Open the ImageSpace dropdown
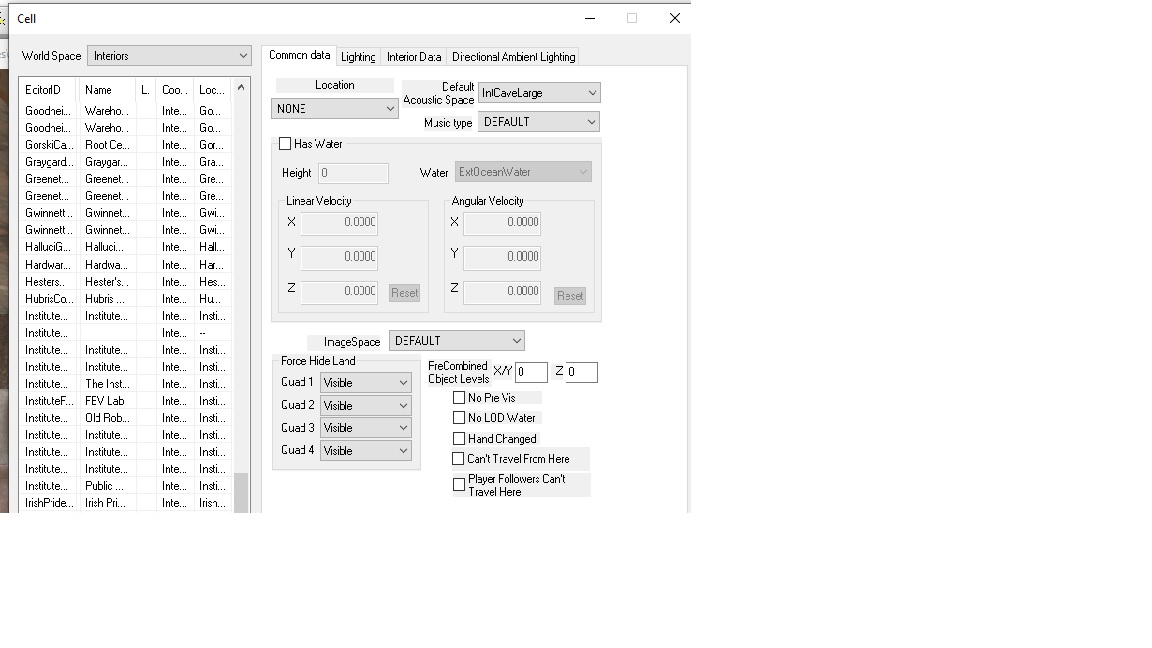Image resolution: width=1152 pixels, height=648 pixels. [456, 341]
